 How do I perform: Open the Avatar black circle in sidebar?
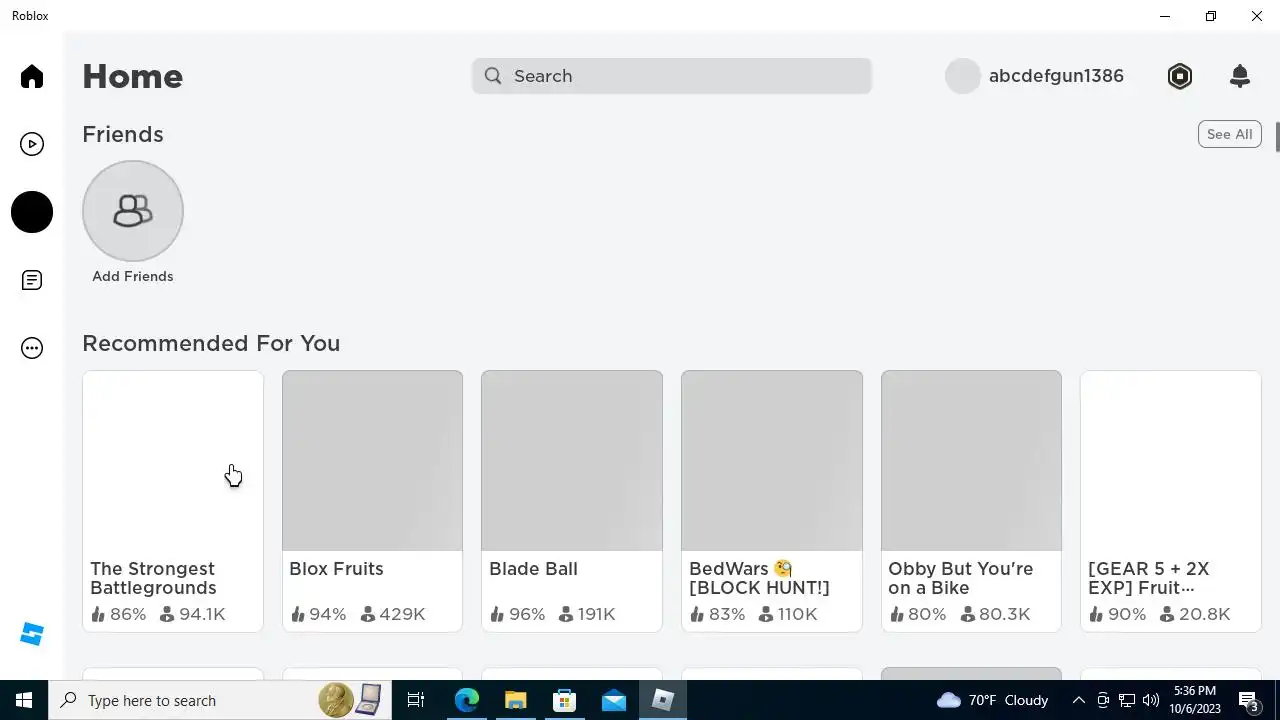(32, 212)
